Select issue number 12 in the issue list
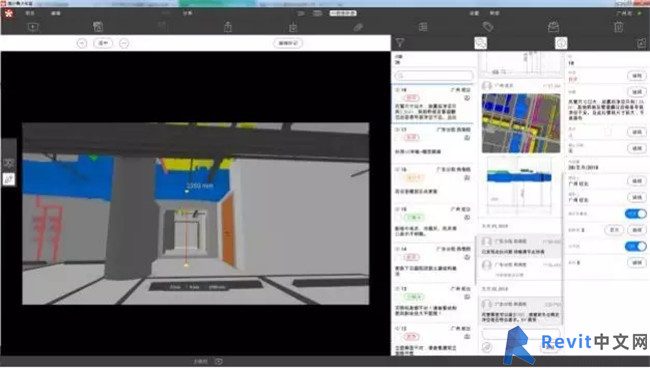Screen dimensions: 650x368 point(434,340)
